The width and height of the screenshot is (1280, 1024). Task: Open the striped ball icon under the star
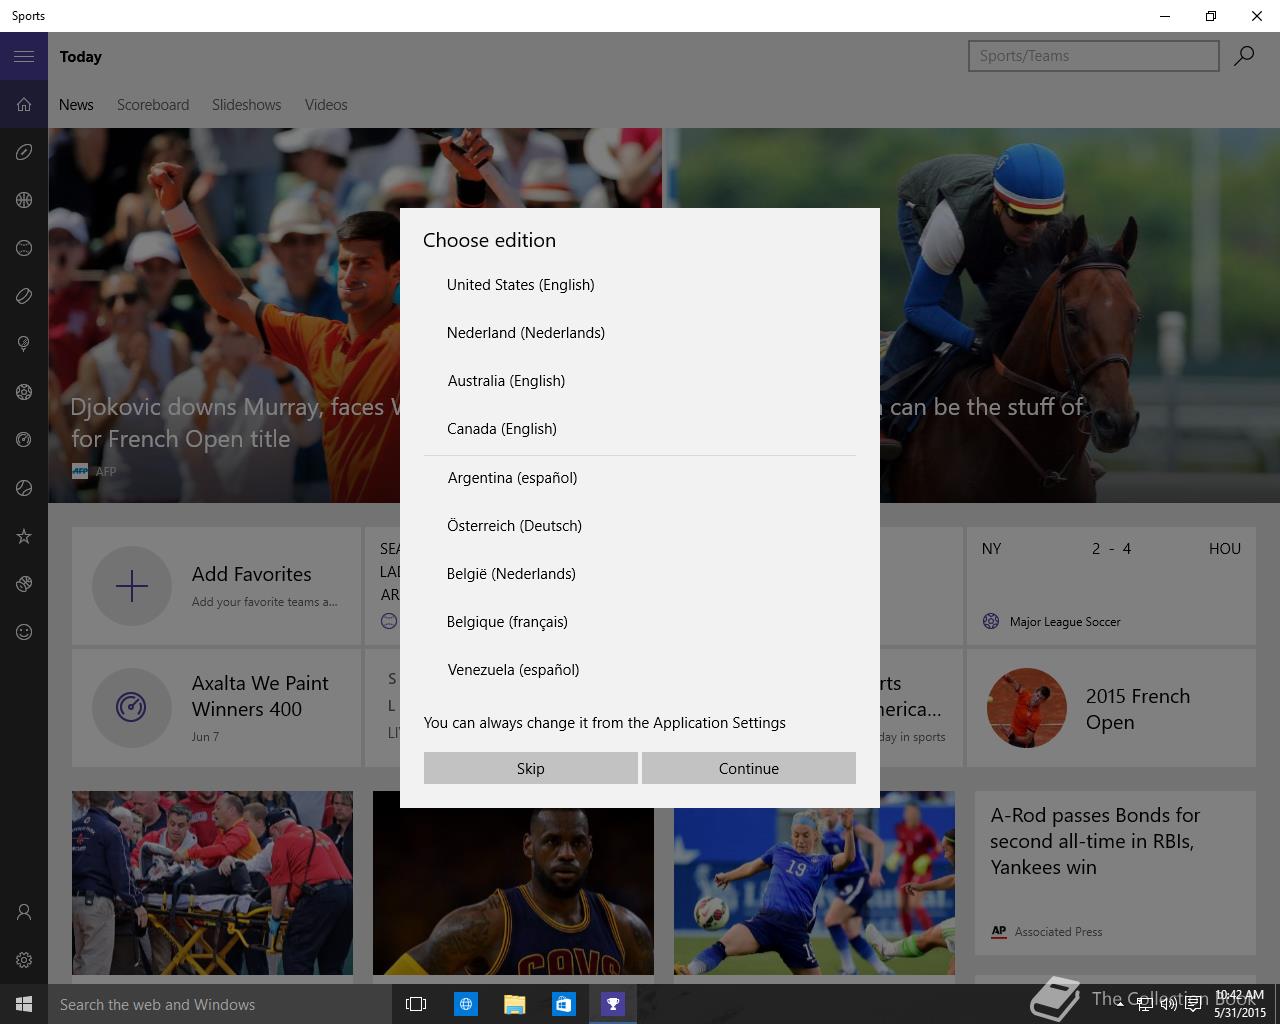pyautogui.click(x=24, y=584)
